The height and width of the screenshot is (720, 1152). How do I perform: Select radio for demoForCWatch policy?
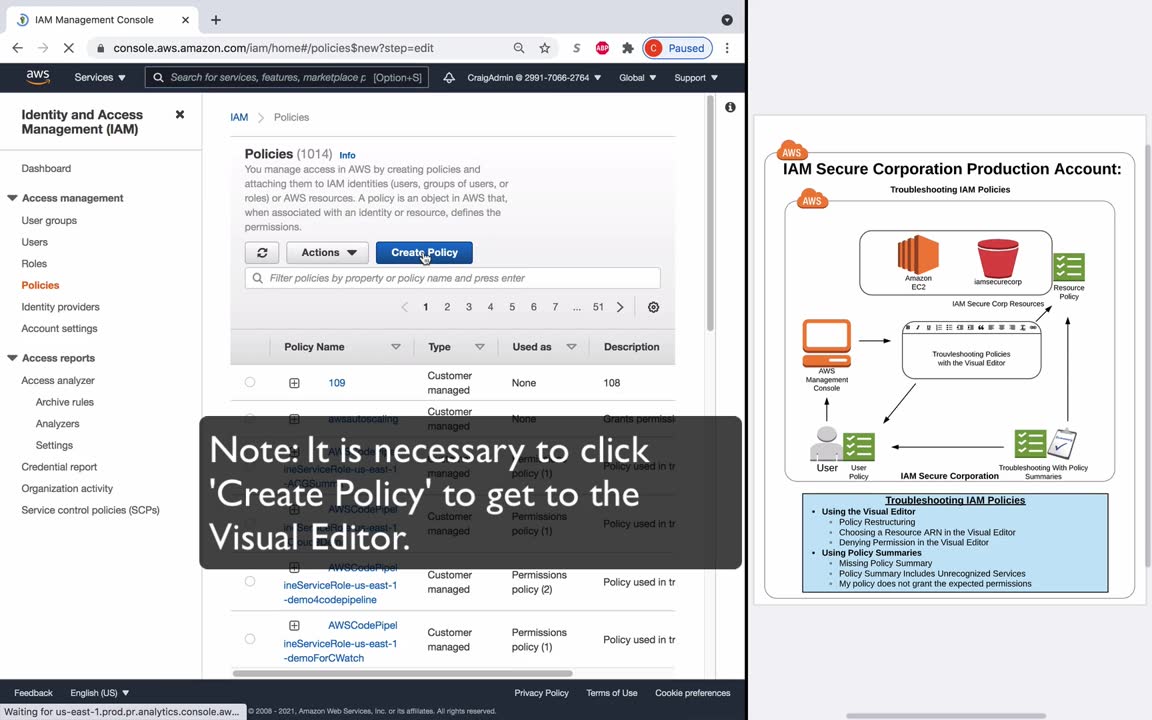pyautogui.click(x=250, y=639)
